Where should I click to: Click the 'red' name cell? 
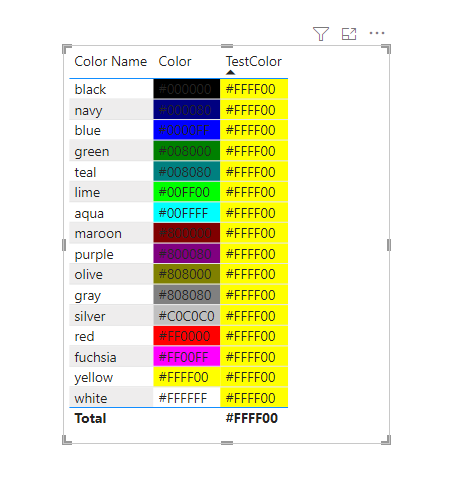coord(111,336)
